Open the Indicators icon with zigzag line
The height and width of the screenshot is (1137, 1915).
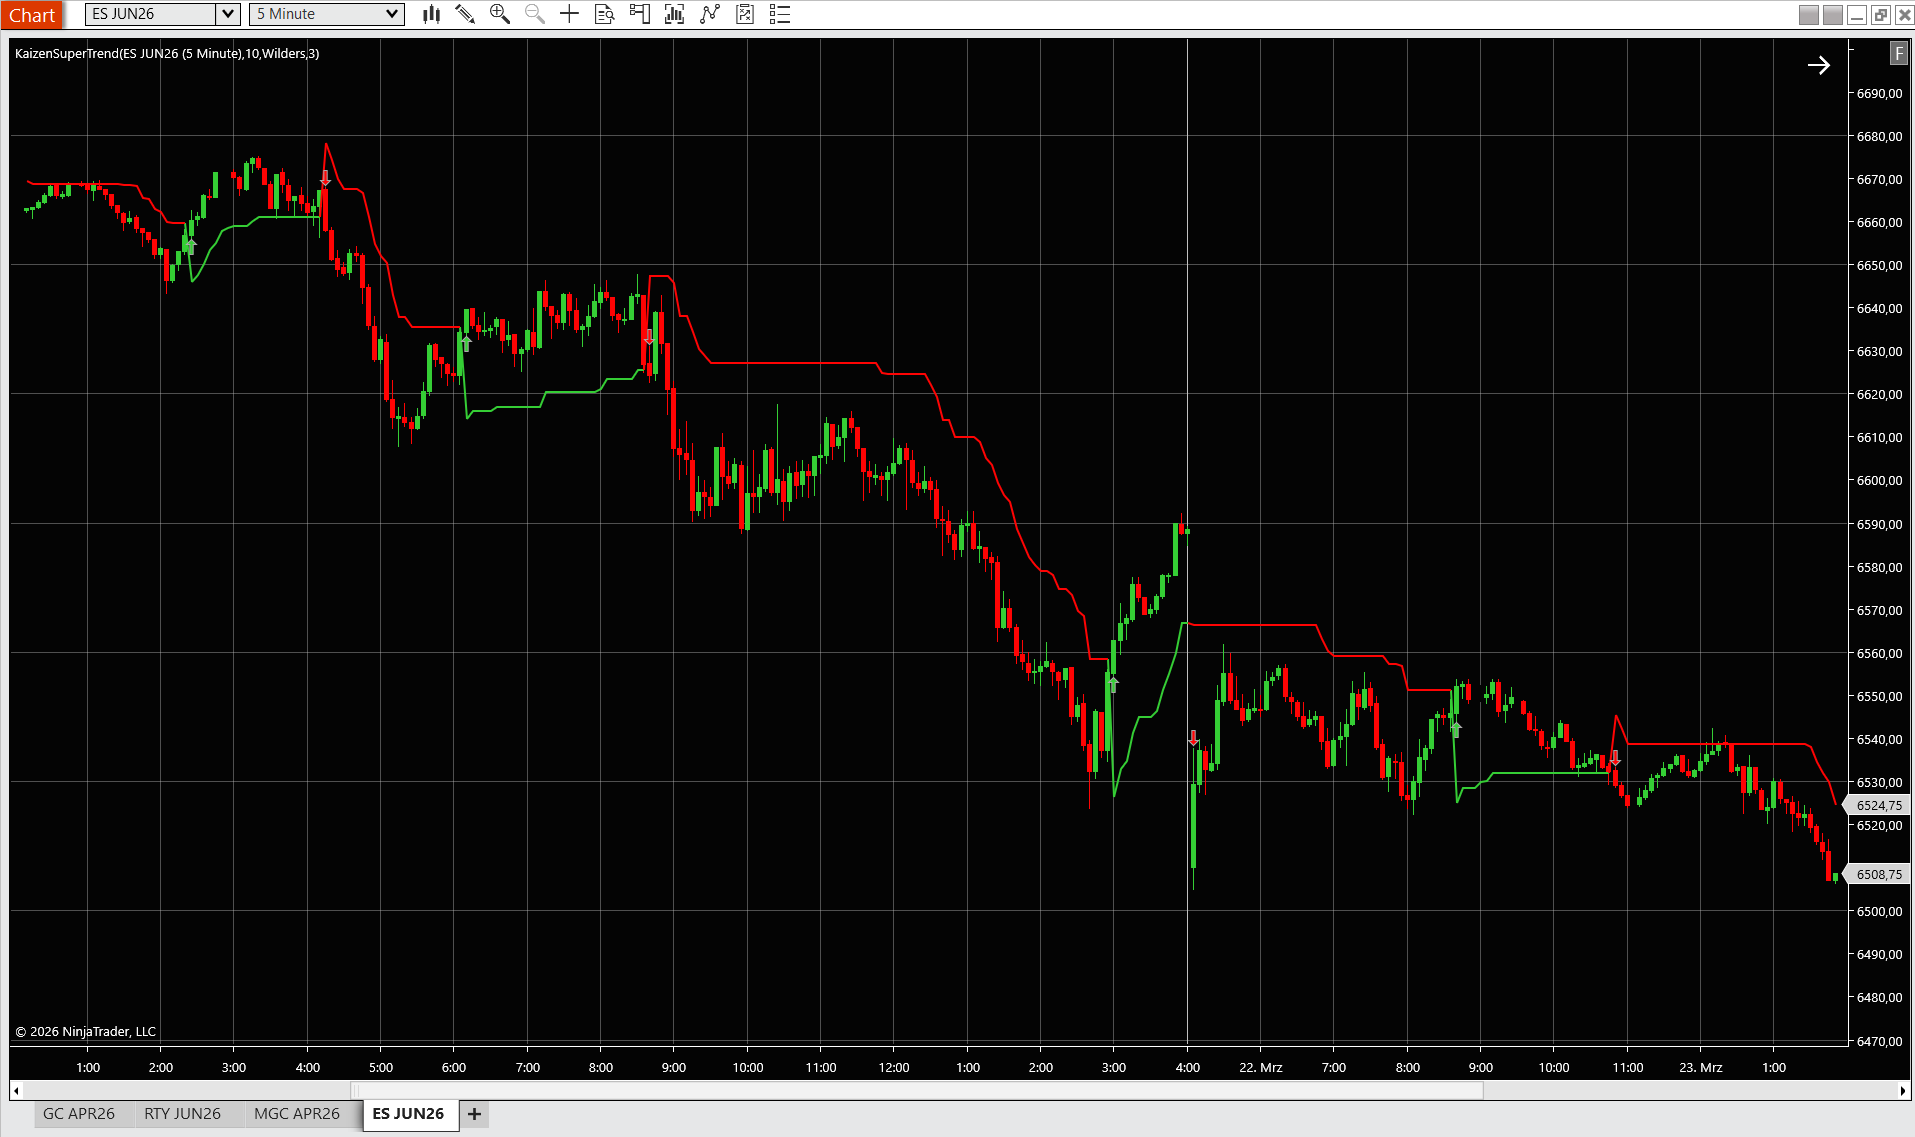click(709, 14)
